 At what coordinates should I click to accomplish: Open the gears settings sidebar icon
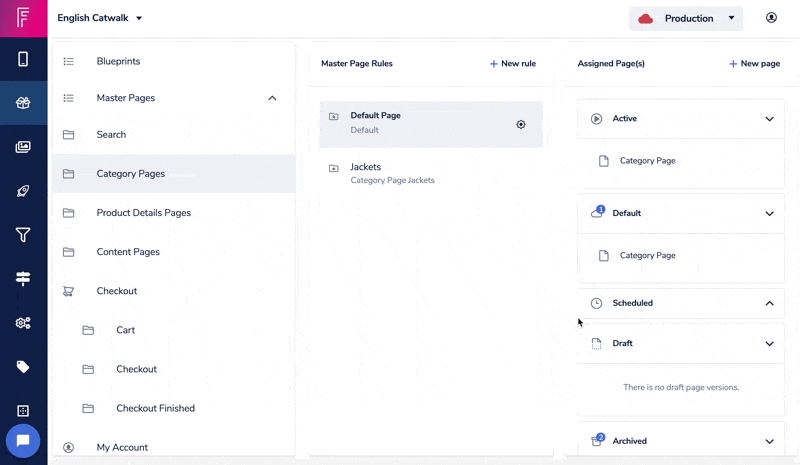click(x=23, y=323)
